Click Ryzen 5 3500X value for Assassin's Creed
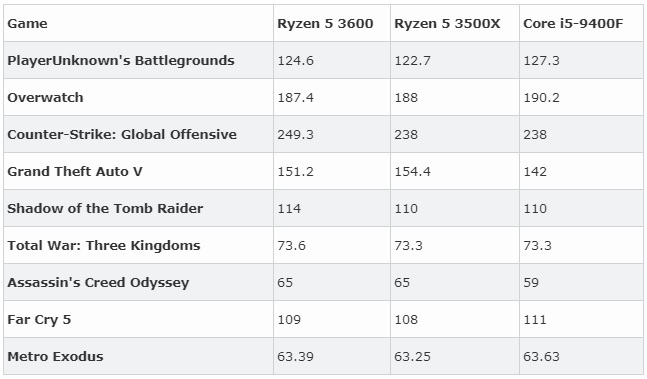The width and height of the screenshot is (647, 379). click(x=402, y=282)
